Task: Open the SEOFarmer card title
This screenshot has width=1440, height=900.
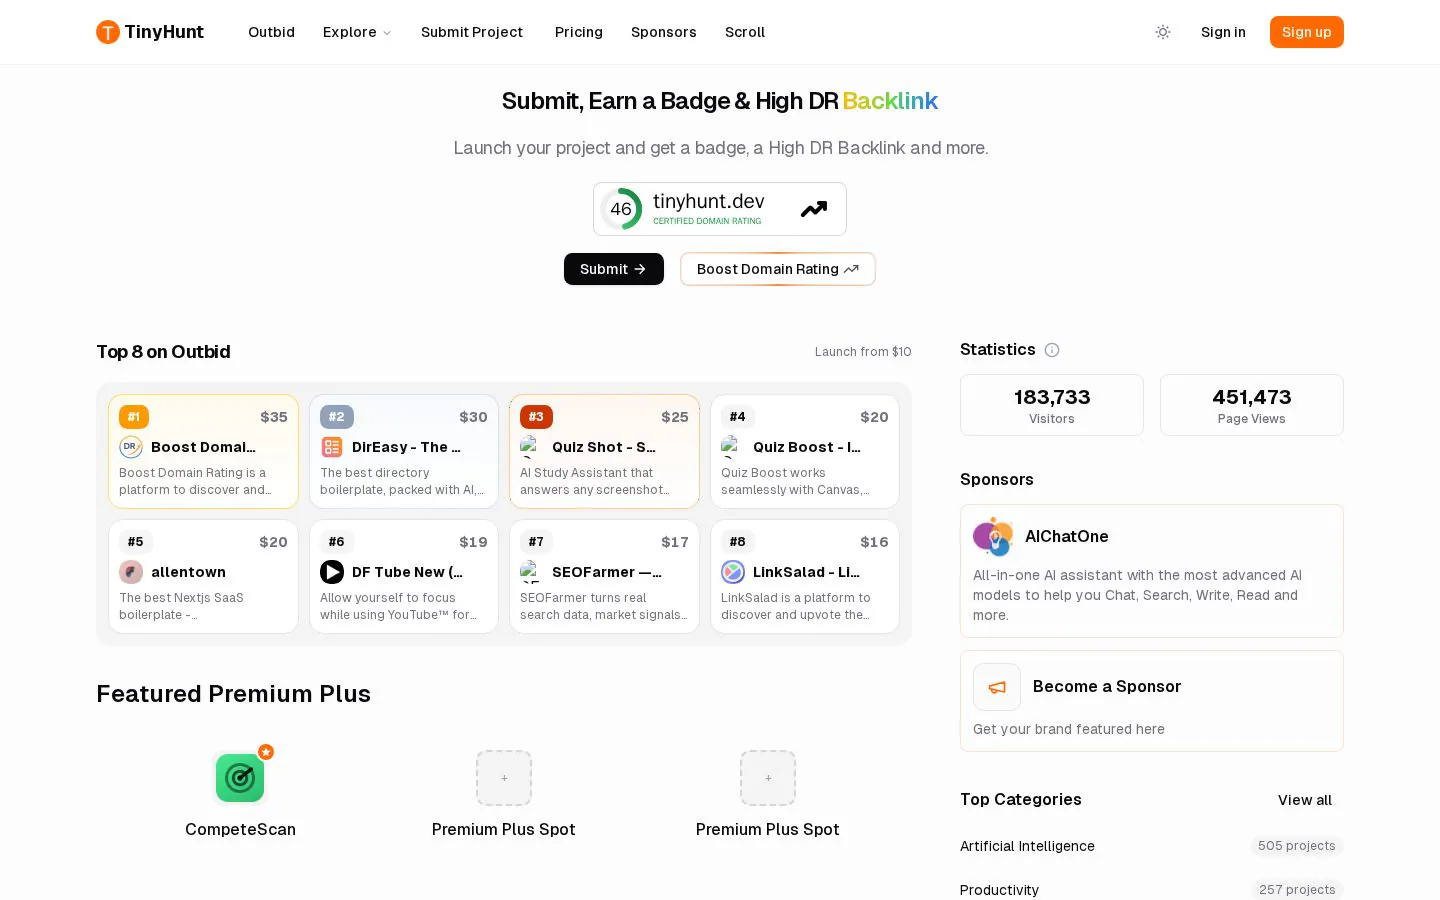Action: pos(607,572)
